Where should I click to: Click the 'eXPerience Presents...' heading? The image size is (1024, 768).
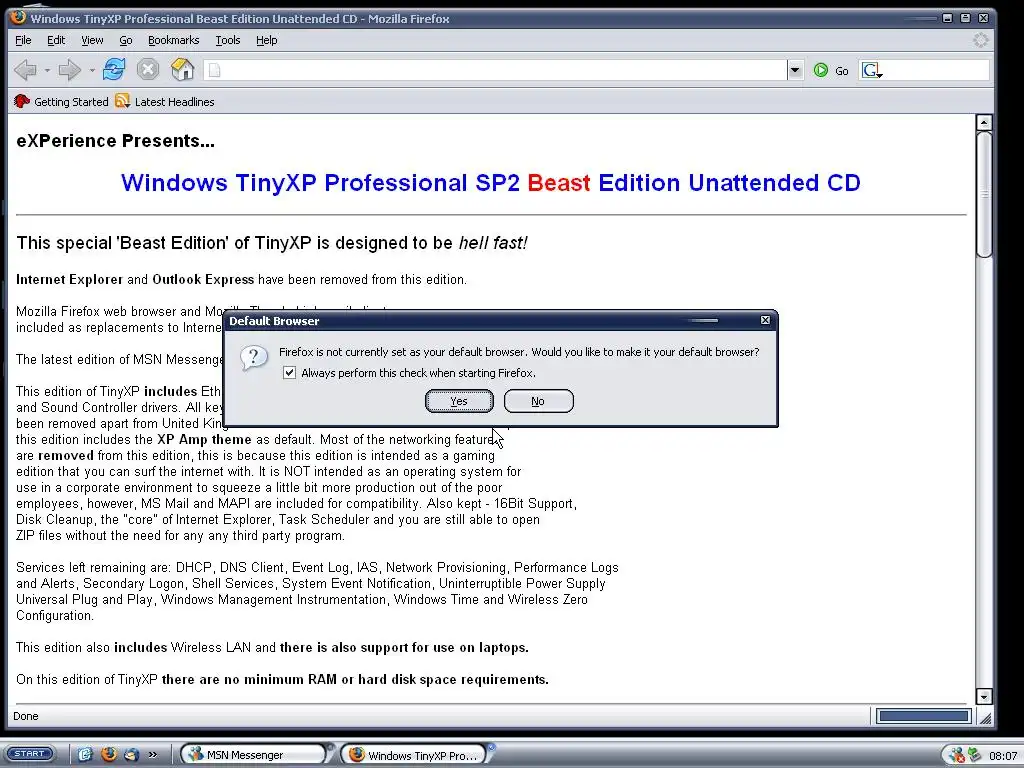pyautogui.click(x=116, y=141)
